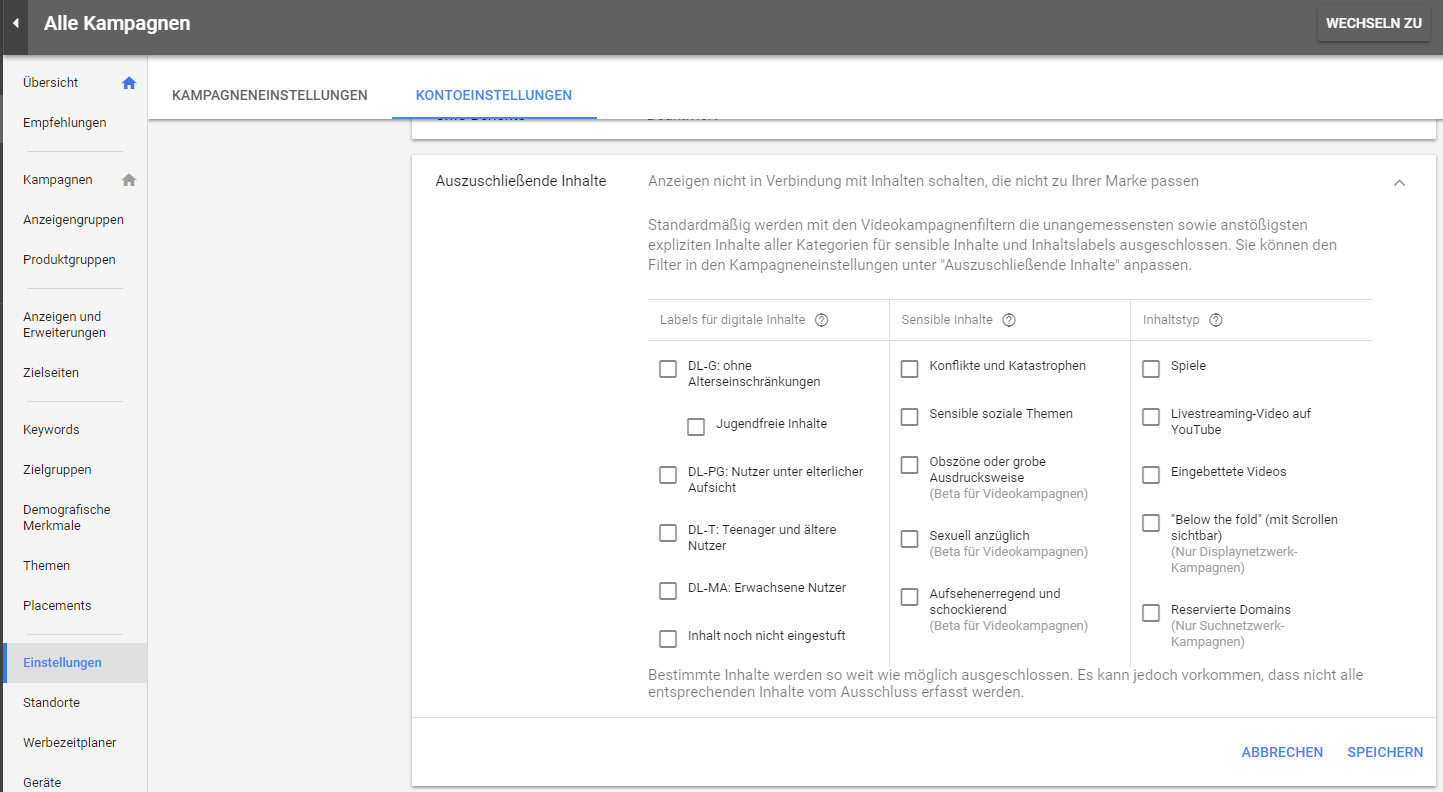The height and width of the screenshot is (792, 1443).
Task: Collapse the Auszuschließende Inhalte section chevron
Action: click(x=1399, y=182)
